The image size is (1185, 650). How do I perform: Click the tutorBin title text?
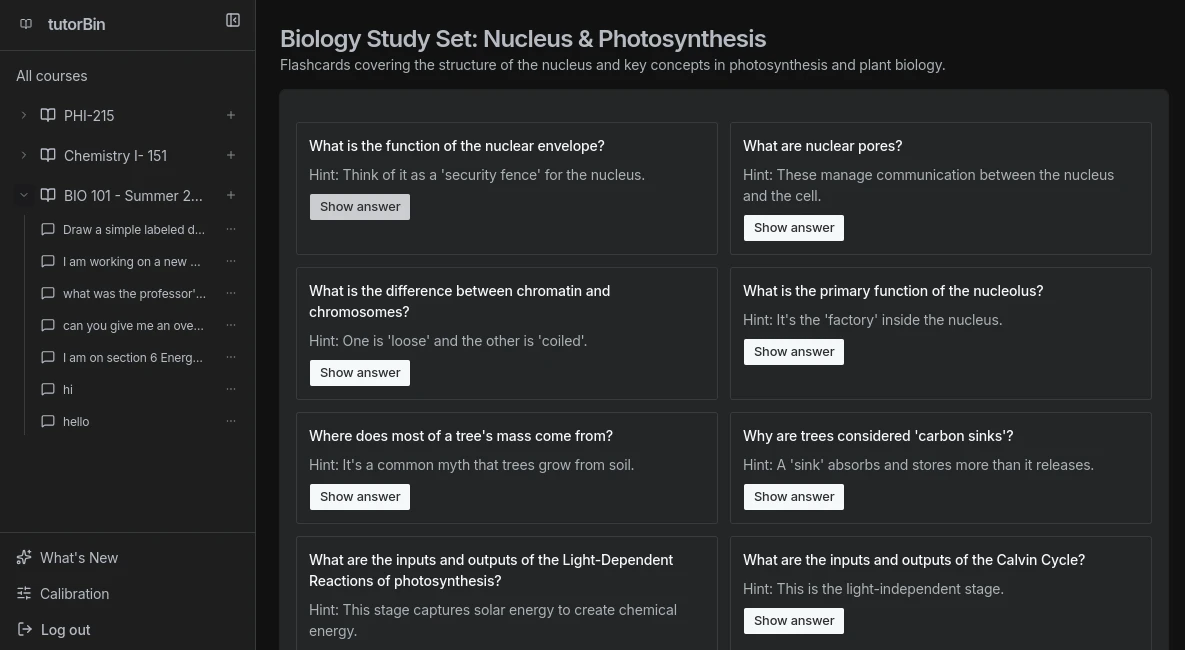(76, 24)
